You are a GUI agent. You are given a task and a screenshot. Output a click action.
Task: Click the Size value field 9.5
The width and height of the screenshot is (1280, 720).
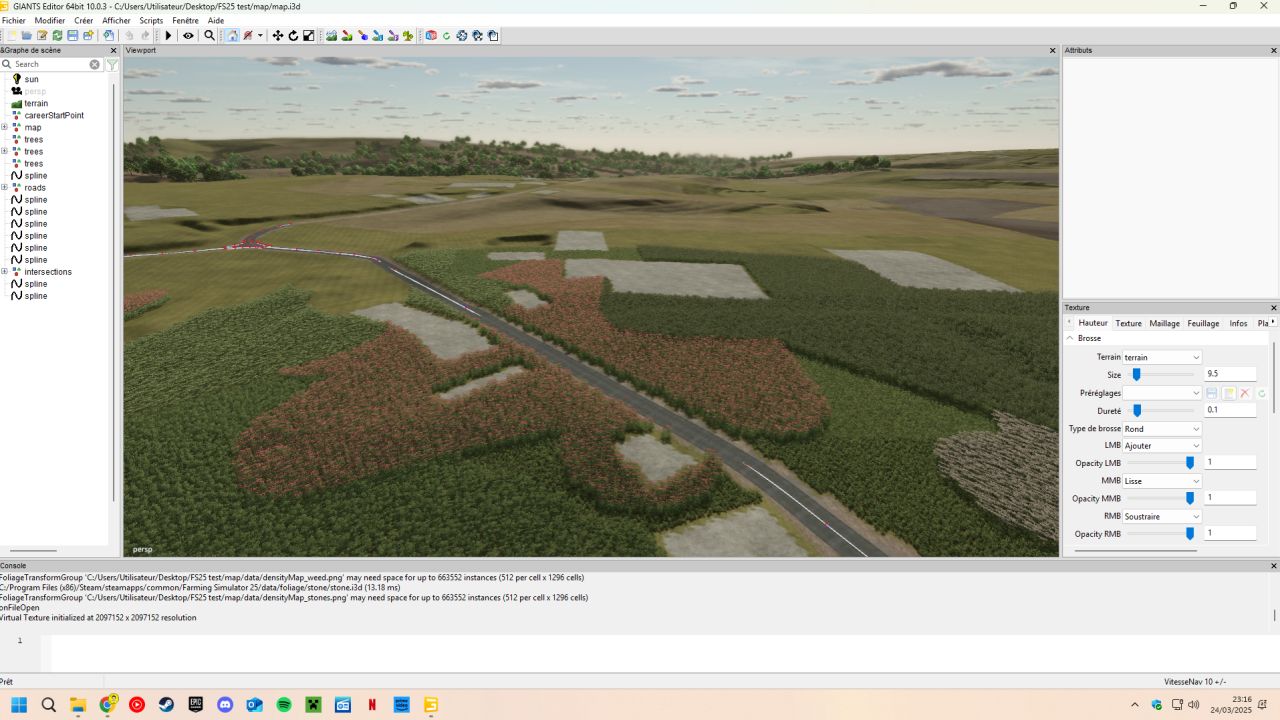1230,374
